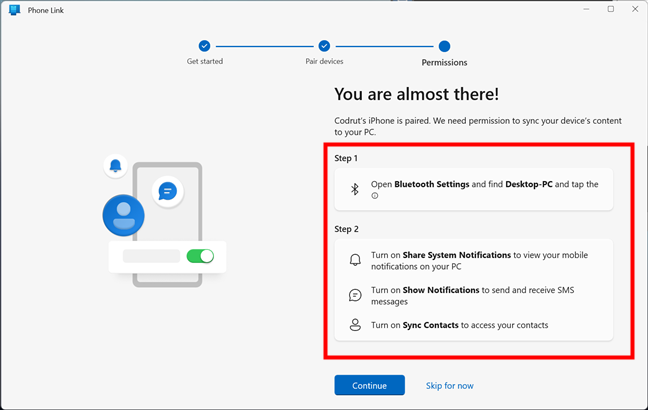Click the 'Phone Link' window title
This screenshot has height=410, width=648.
coord(46,10)
